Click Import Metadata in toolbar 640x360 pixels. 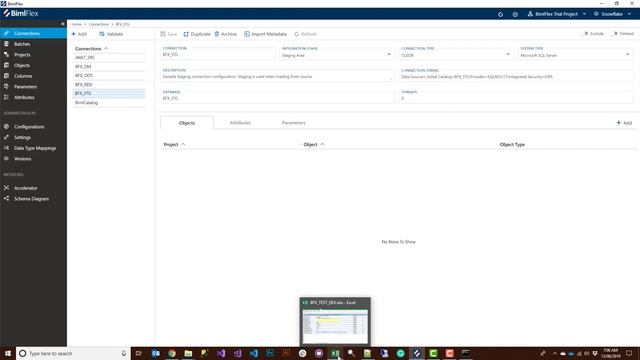point(265,34)
